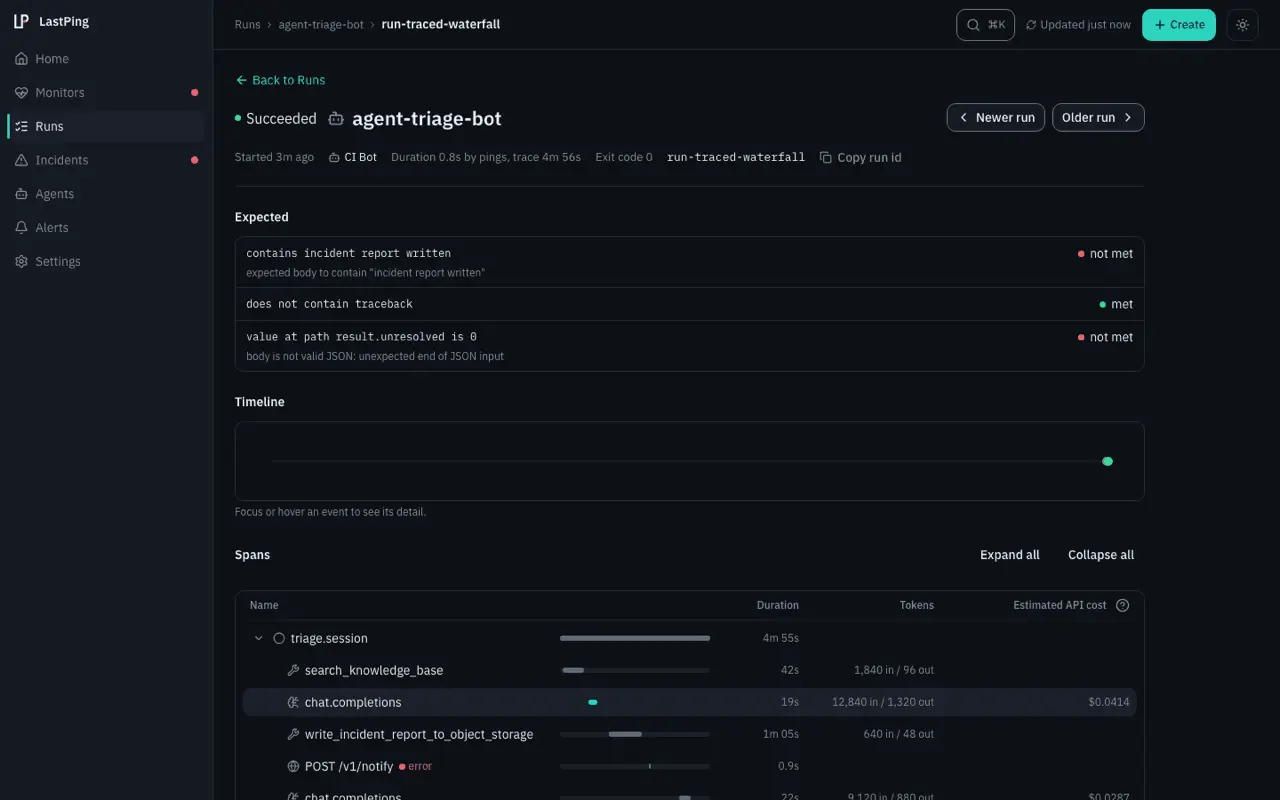Click the Monitors heartbeat icon
This screenshot has width=1280, height=800.
pyautogui.click(x=21, y=93)
